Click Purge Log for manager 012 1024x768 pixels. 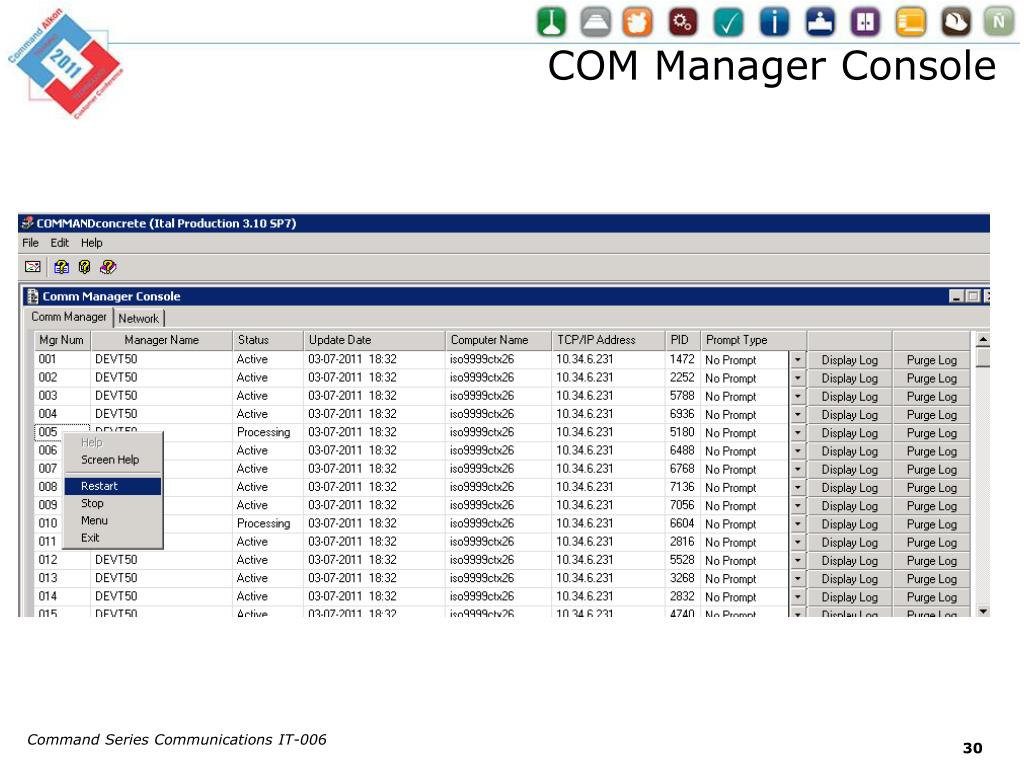tap(931, 561)
